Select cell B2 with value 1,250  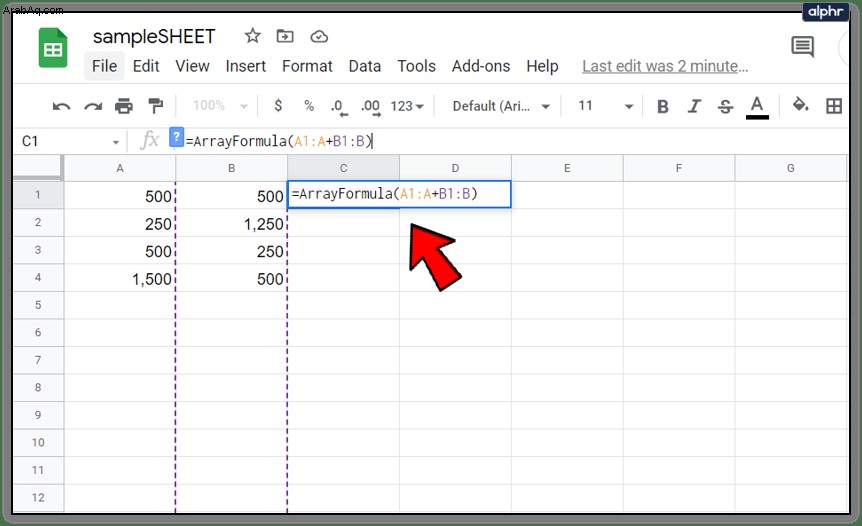pyautogui.click(x=231, y=223)
